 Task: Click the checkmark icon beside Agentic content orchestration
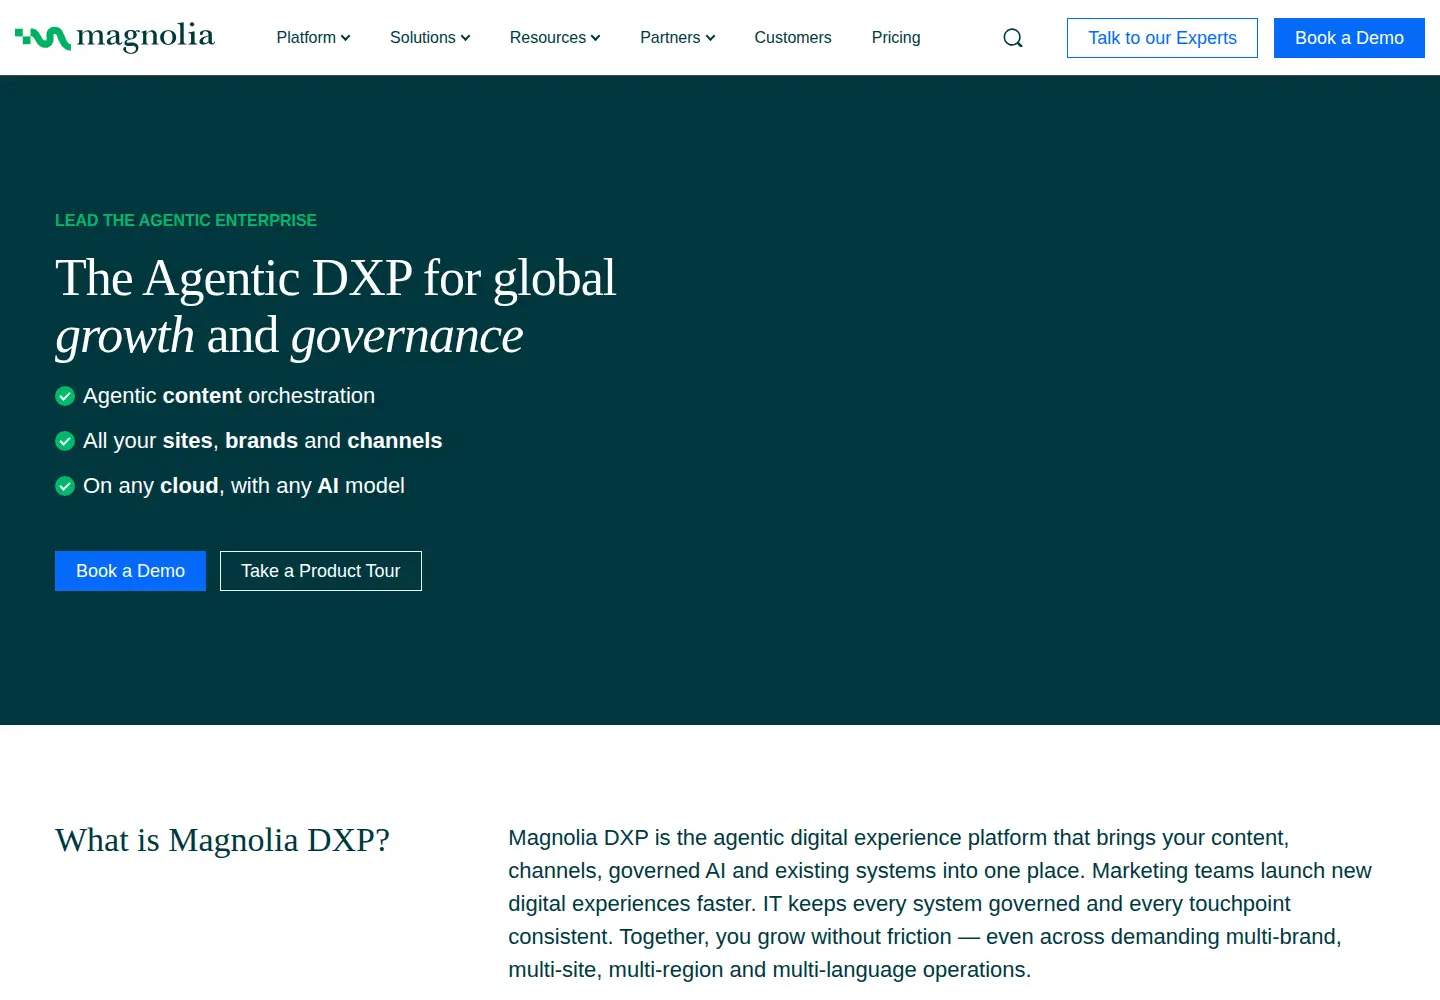coord(65,396)
